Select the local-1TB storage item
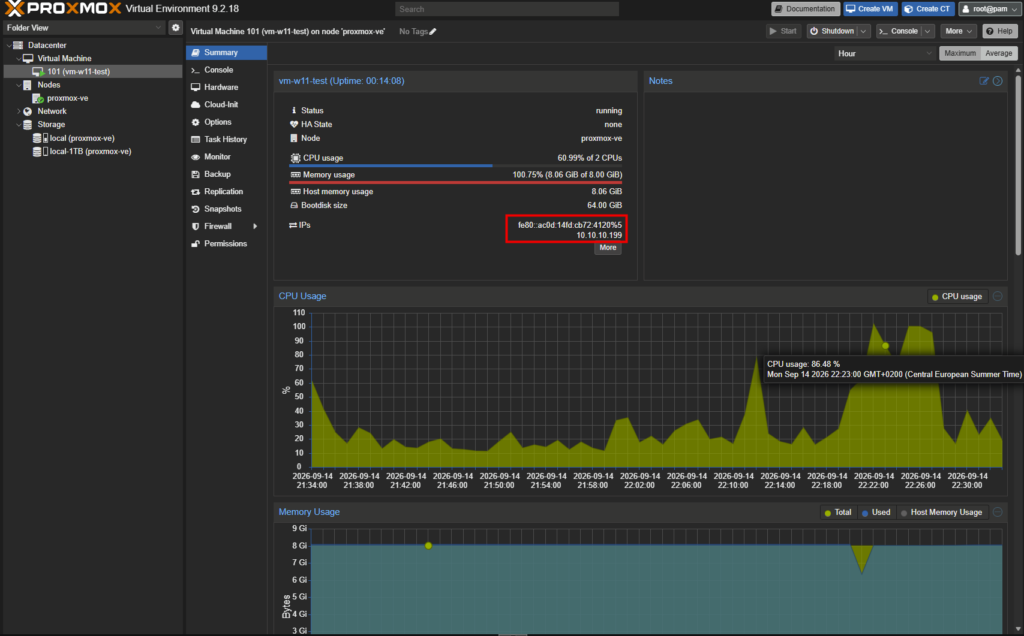 coord(90,151)
